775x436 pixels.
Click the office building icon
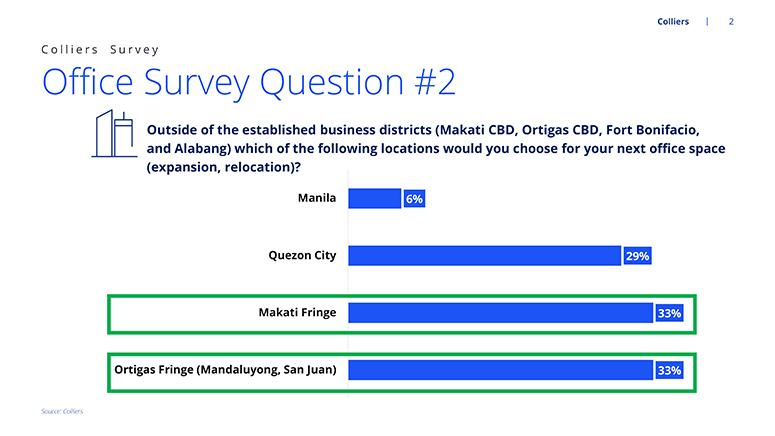(114, 133)
